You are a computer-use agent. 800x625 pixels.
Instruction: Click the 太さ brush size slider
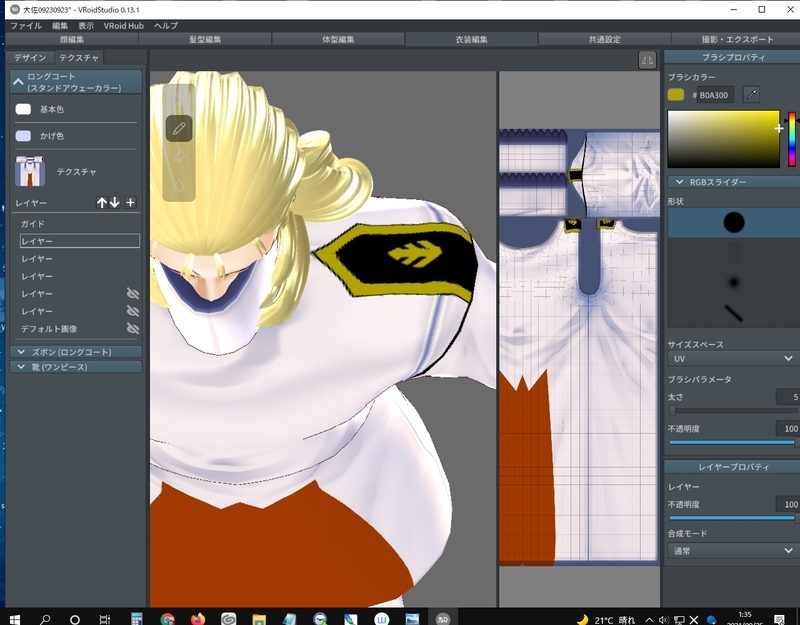[x=733, y=410]
